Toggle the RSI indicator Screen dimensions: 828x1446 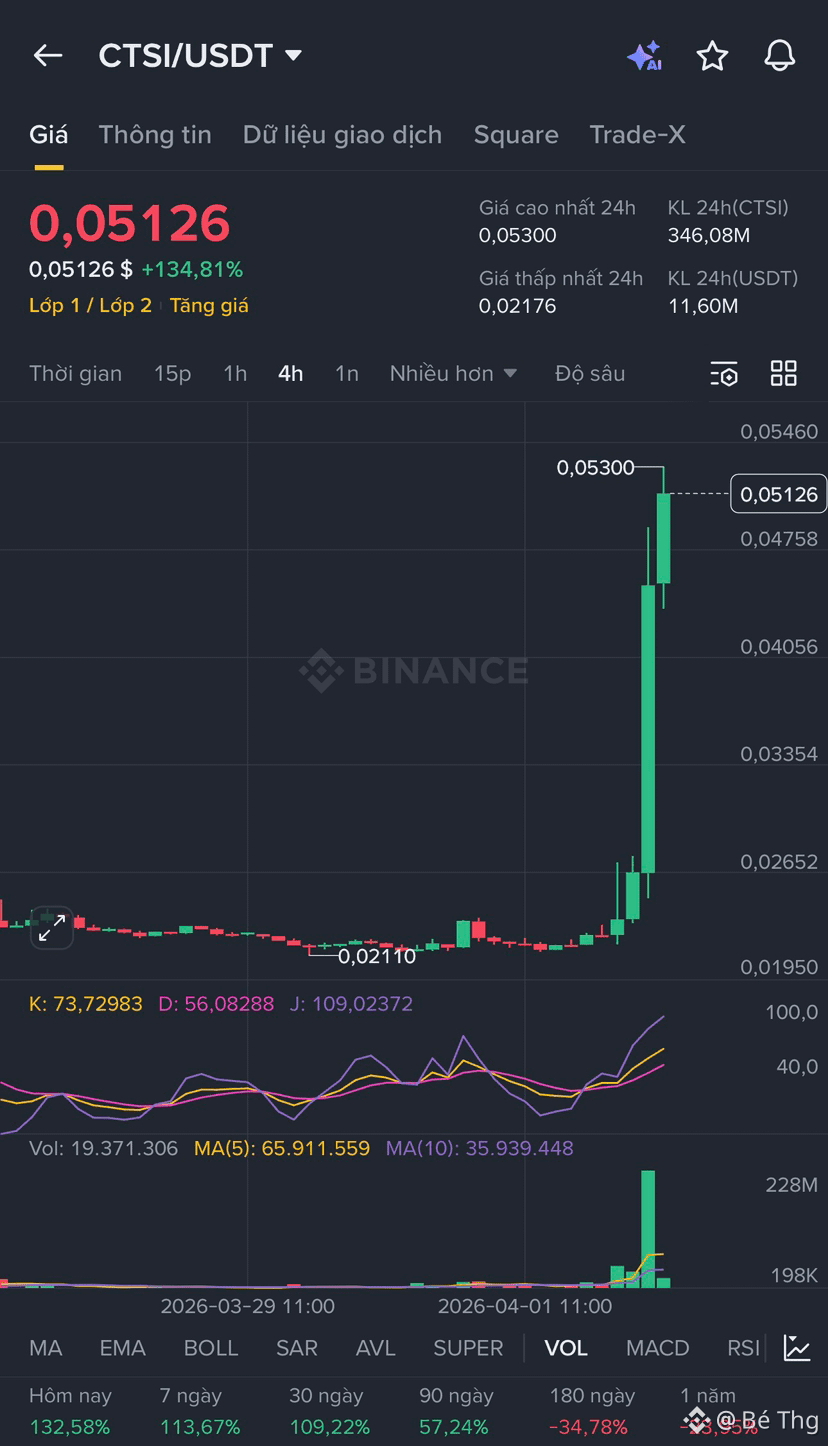743,1348
